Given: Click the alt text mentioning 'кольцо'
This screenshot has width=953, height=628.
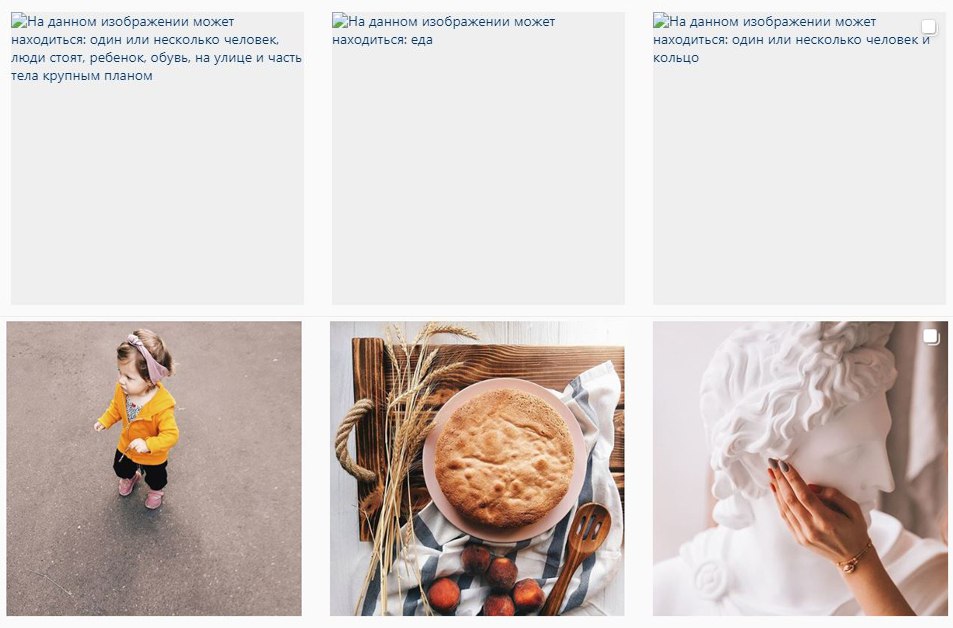Looking at the screenshot, I should click(791, 40).
